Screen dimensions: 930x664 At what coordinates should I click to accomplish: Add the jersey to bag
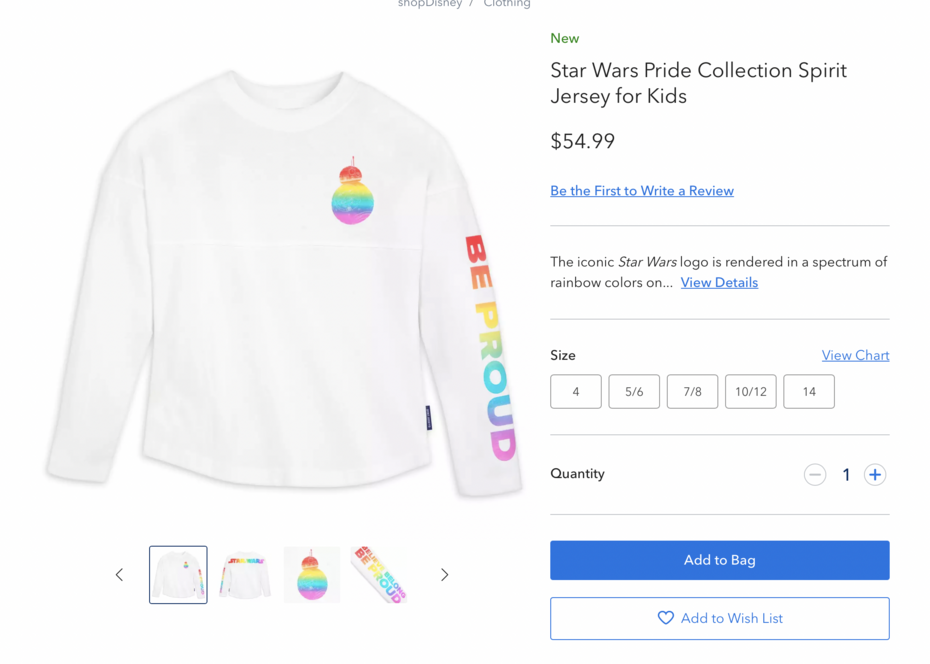719,560
